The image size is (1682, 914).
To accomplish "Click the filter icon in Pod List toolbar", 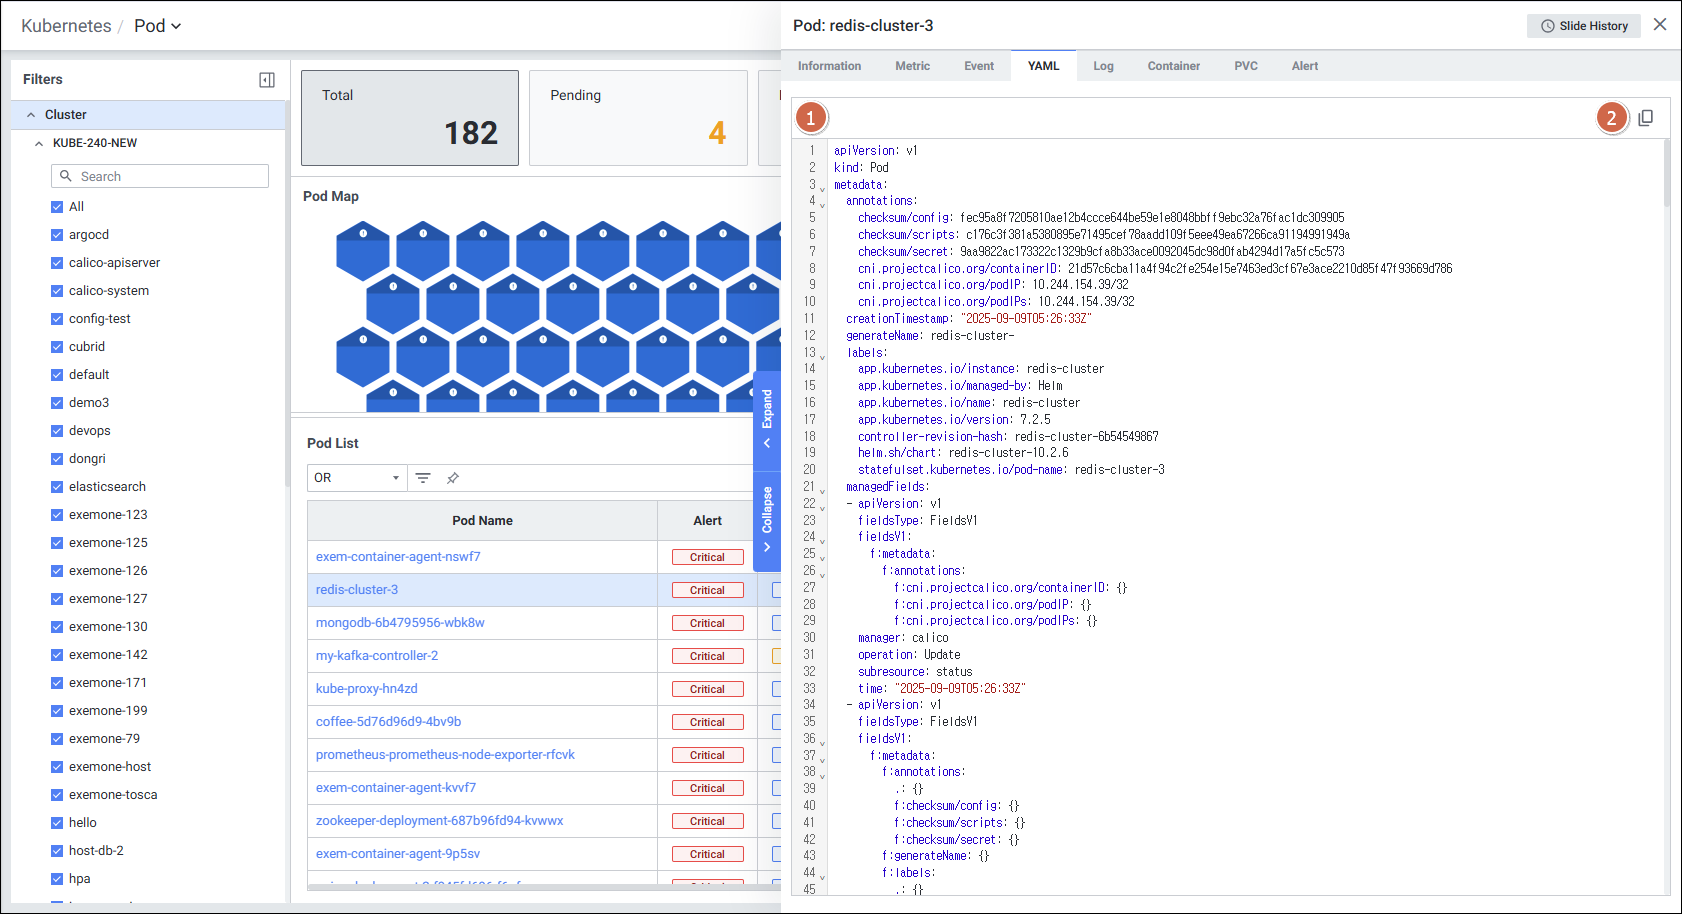I will pos(423,478).
